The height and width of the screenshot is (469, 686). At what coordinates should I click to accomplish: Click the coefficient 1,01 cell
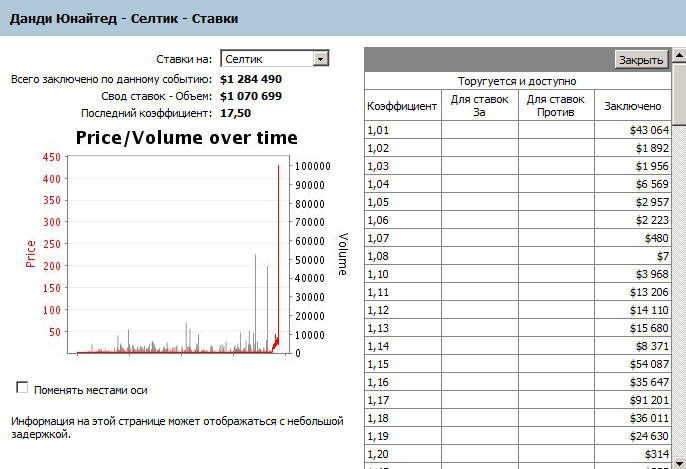[402, 130]
